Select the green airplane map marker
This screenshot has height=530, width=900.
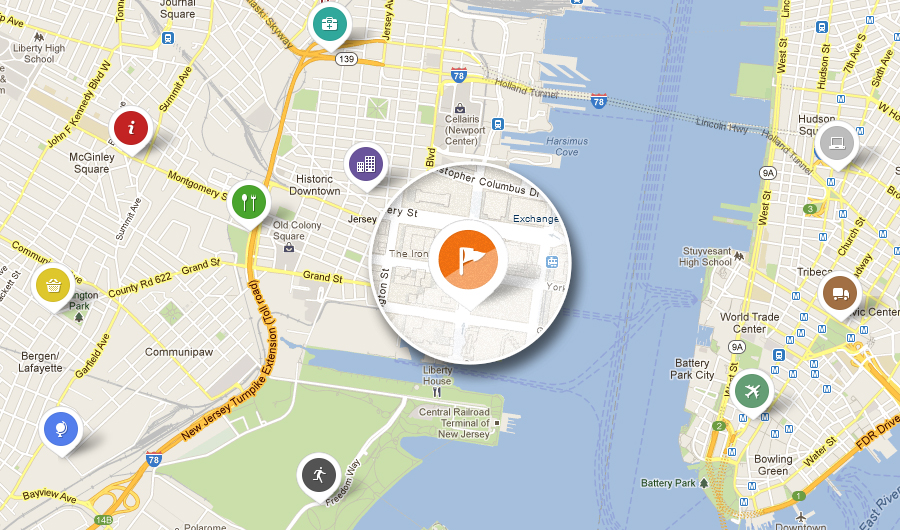(x=751, y=392)
